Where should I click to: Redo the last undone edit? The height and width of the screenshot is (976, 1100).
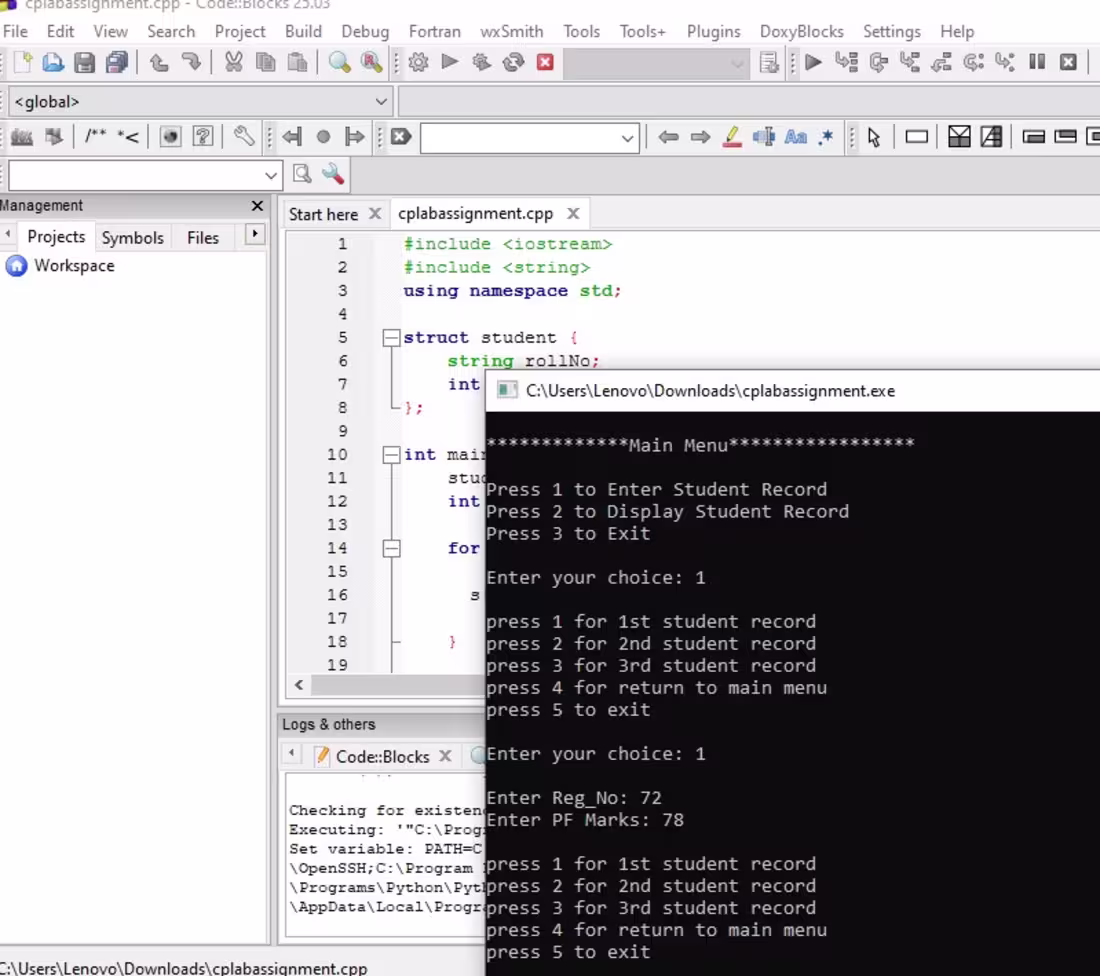(x=191, y=62)
